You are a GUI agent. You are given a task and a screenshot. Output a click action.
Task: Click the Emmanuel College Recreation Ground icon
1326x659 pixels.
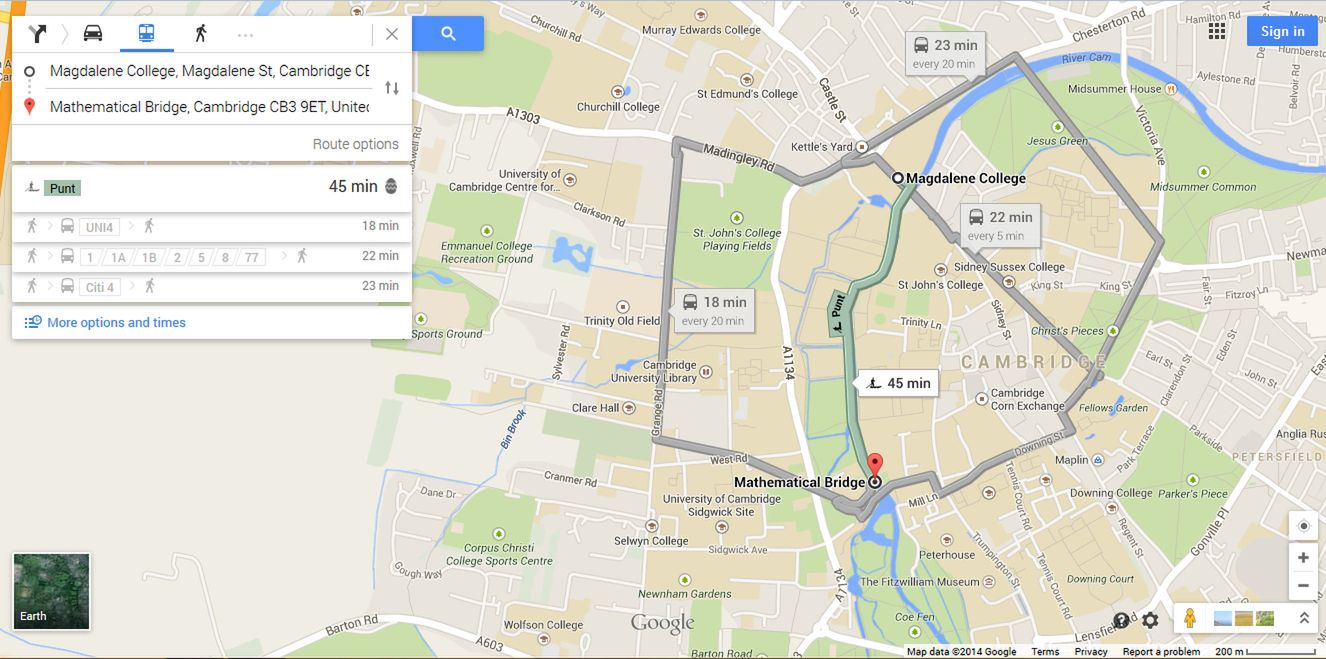point(487,230)
